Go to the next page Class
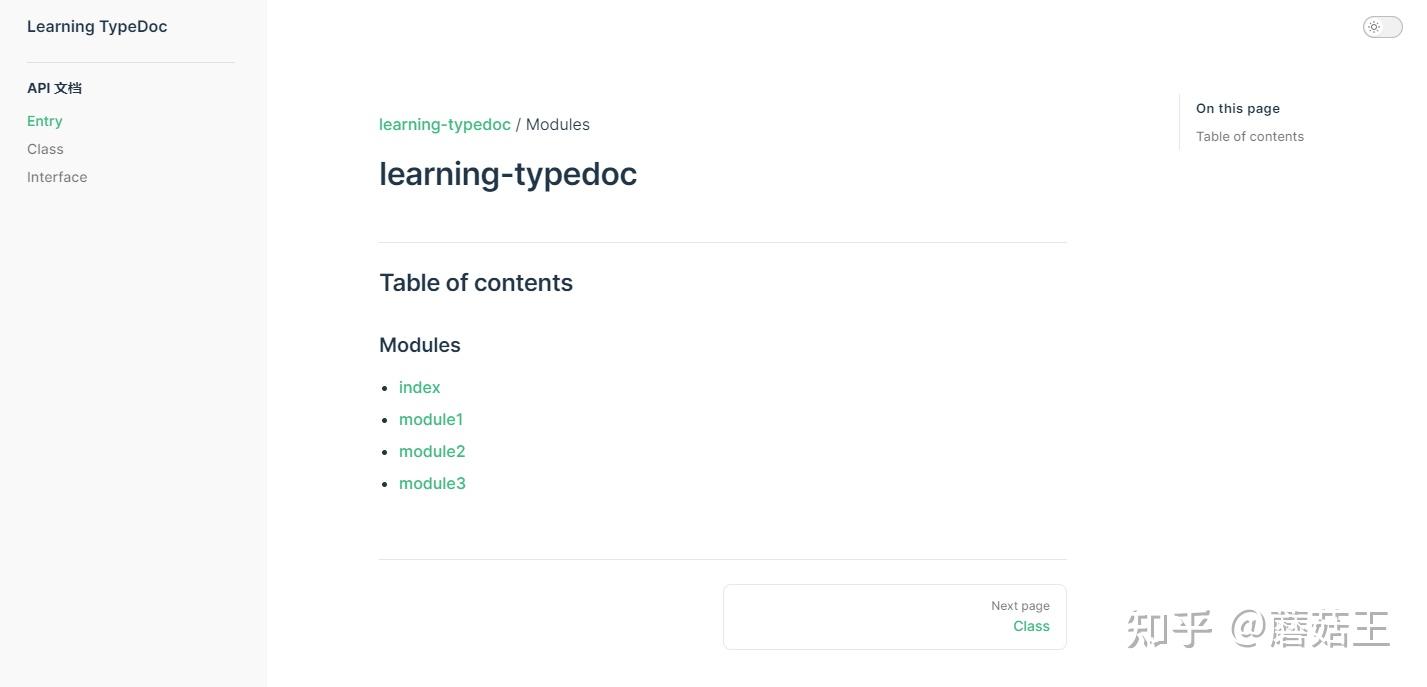1427x687 pixels. [1031, 626]
